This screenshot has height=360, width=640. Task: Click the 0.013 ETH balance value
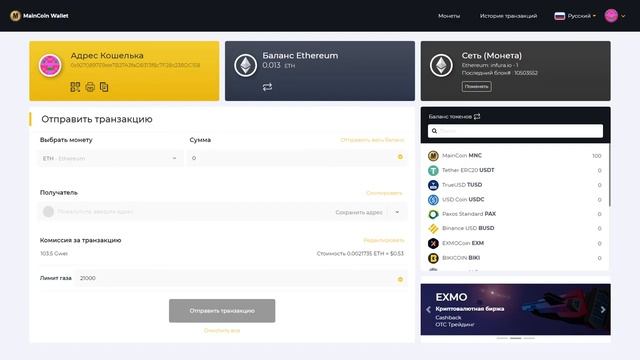point(278,65)
